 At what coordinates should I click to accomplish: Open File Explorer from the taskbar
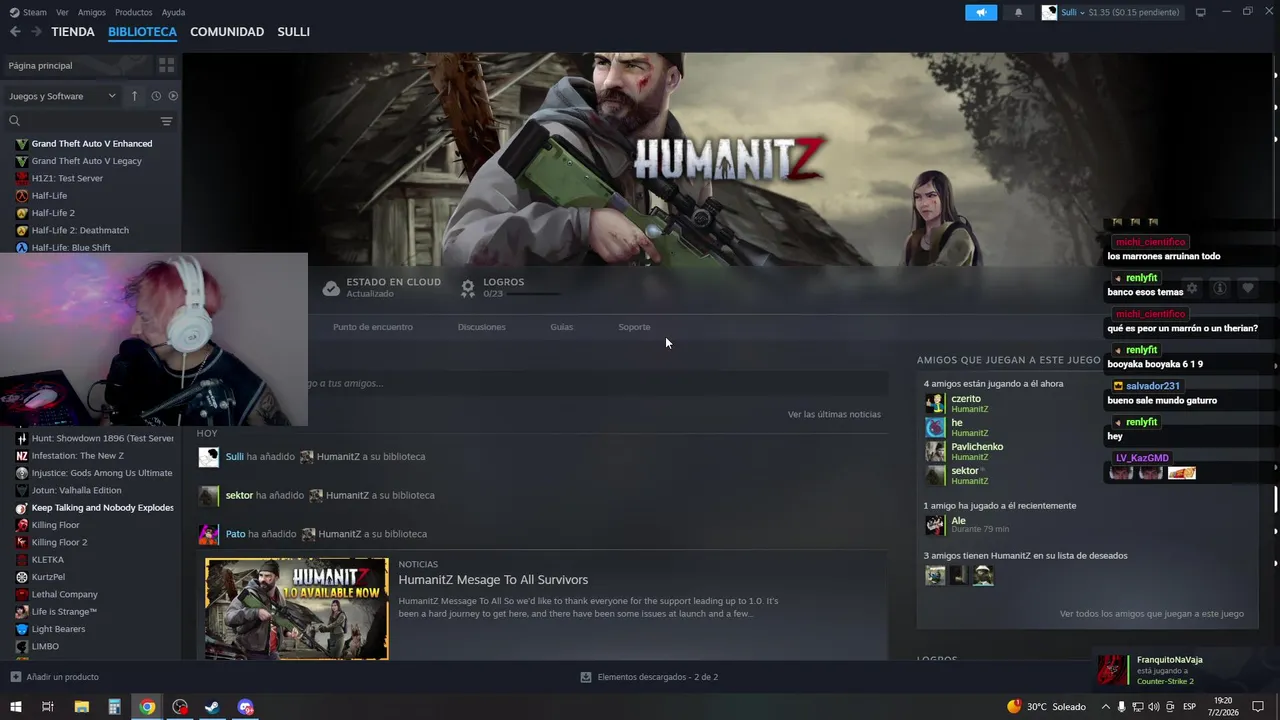point(81,707)
